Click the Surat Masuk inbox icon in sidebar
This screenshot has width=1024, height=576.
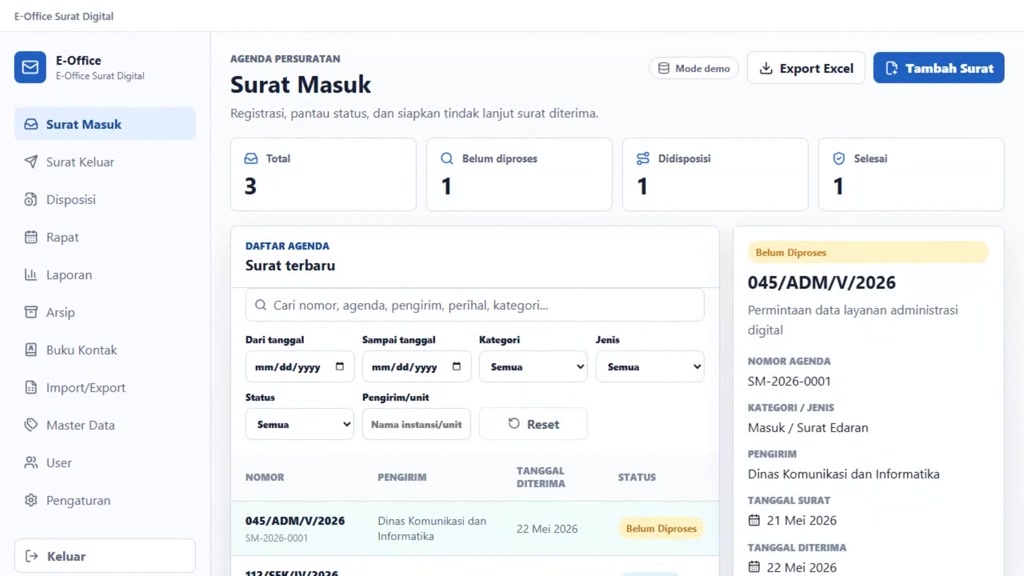click(x=31, y=124)
